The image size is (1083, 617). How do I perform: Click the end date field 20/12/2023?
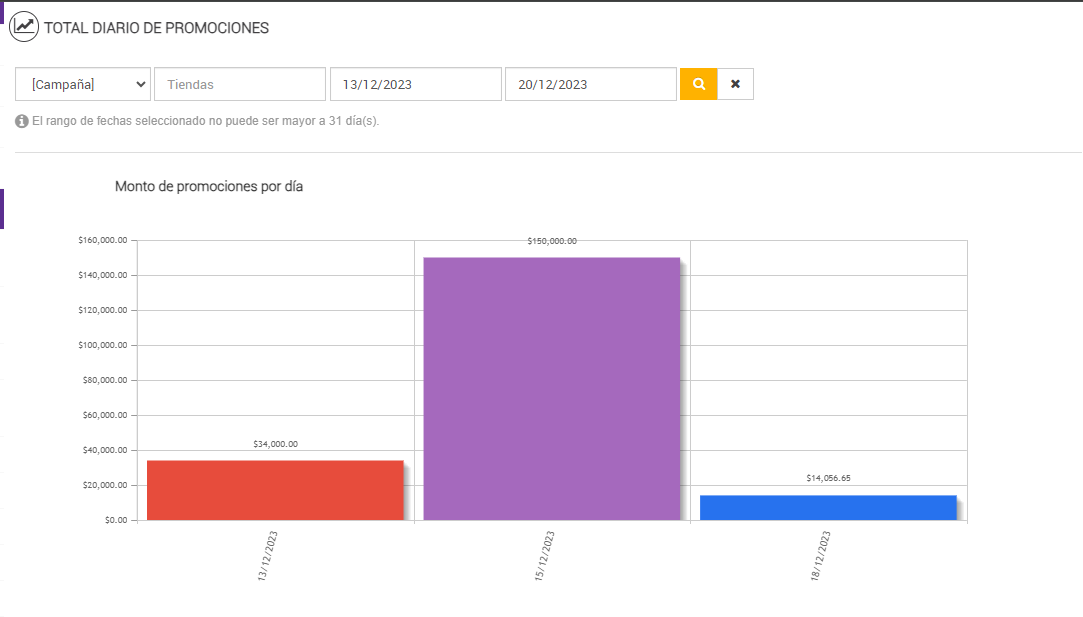click(590, 84)
